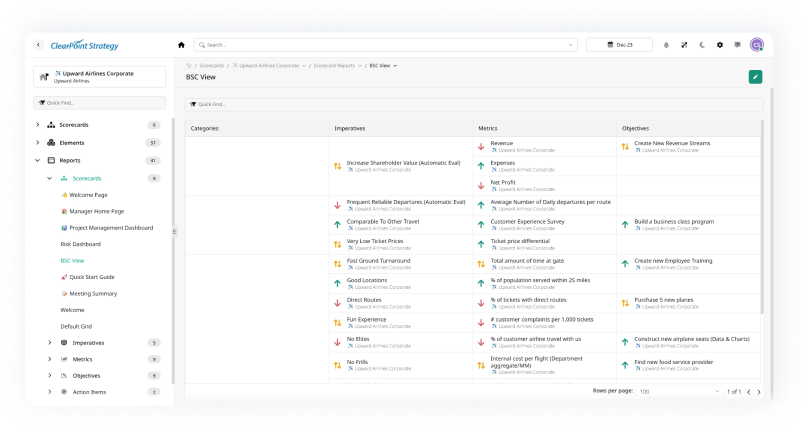Click the top search field
The image size is (809, 431).
385,45
